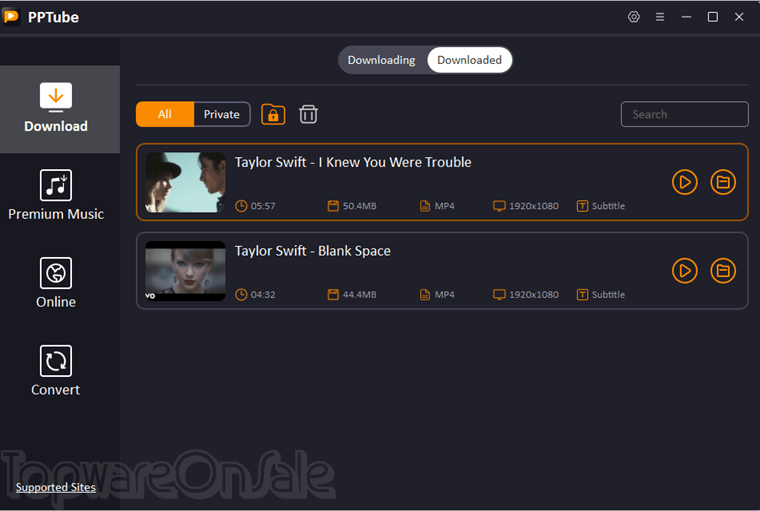Image resolution: width=760 pixels, height=511 pixels.
Task: Click MP4 format icon for Blank Space
Action: tap(425, 295)
